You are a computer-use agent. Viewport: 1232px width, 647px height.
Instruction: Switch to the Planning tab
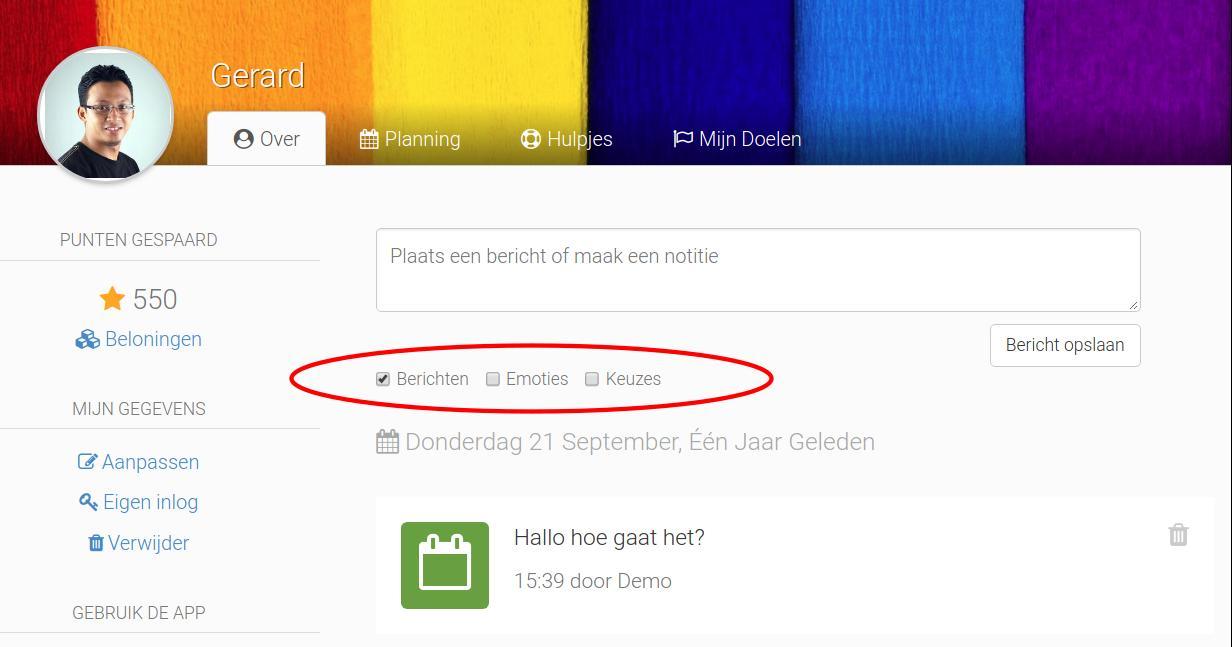click(x=410, y=139)
